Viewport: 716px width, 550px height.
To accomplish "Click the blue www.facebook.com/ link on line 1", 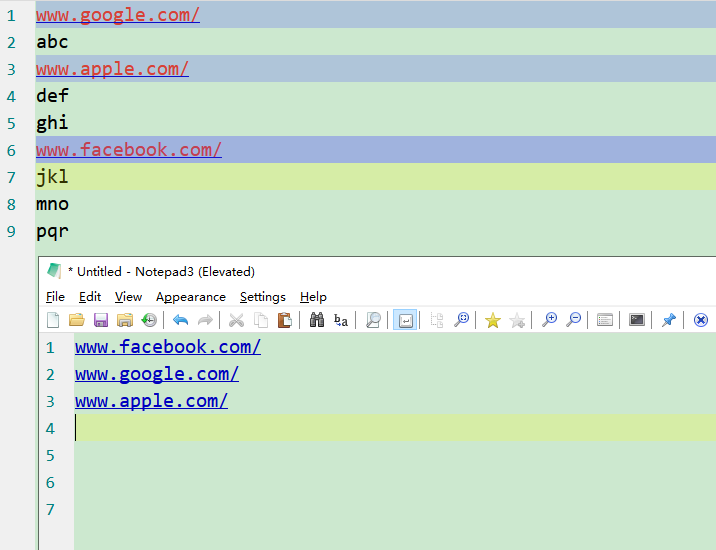I will 168,347.
